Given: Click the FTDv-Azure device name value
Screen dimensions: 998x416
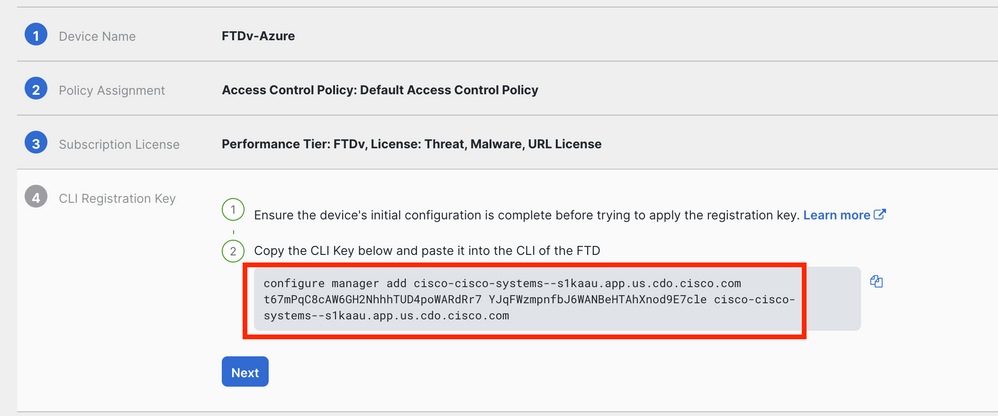Looking at the screenshot, I should click(x=258, y=36).
